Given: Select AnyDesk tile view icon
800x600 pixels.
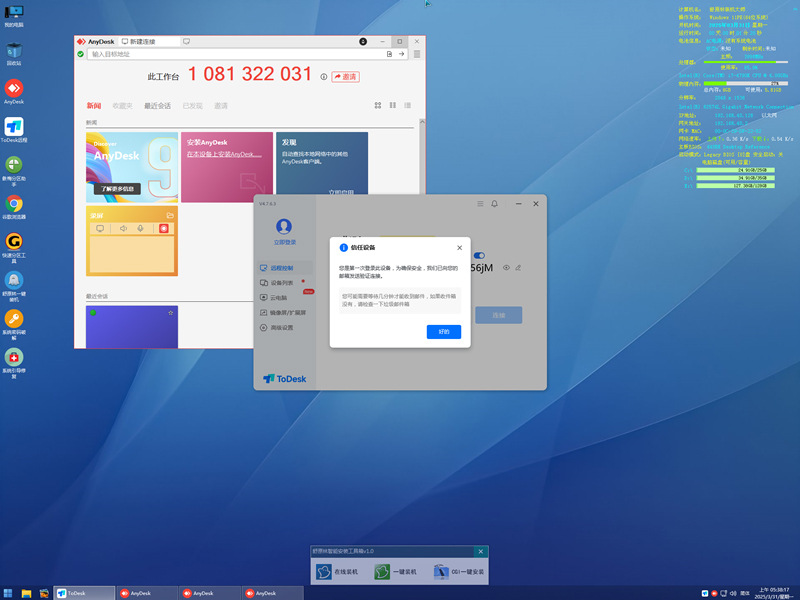Looking at the screenshot, I should coord(393,105).
